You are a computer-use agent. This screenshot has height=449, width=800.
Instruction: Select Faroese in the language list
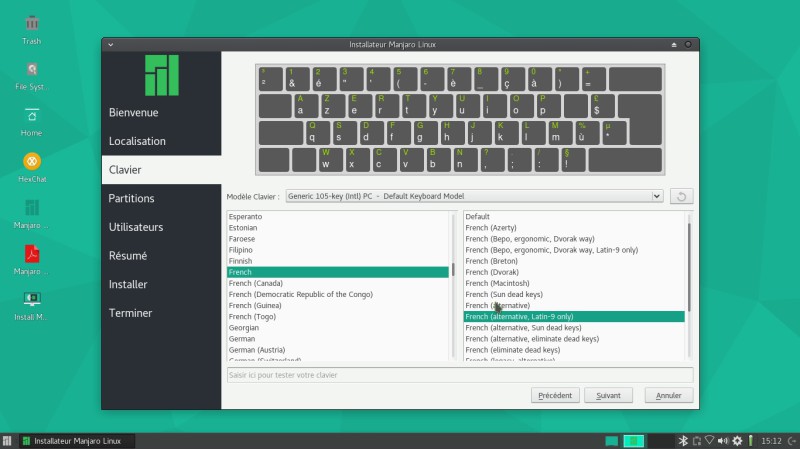click(338, 239)
